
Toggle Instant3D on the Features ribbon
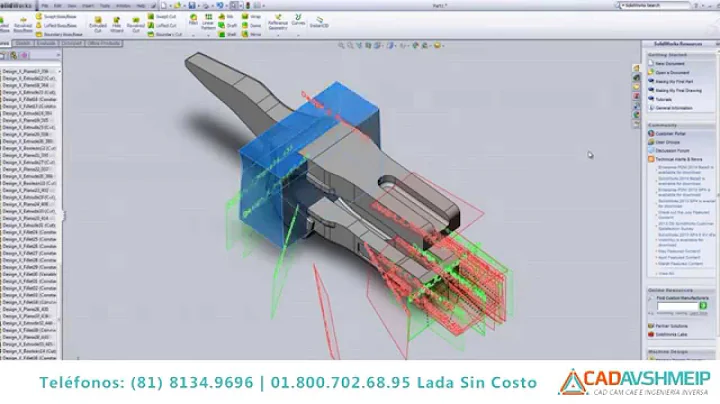tap(319, 22)
